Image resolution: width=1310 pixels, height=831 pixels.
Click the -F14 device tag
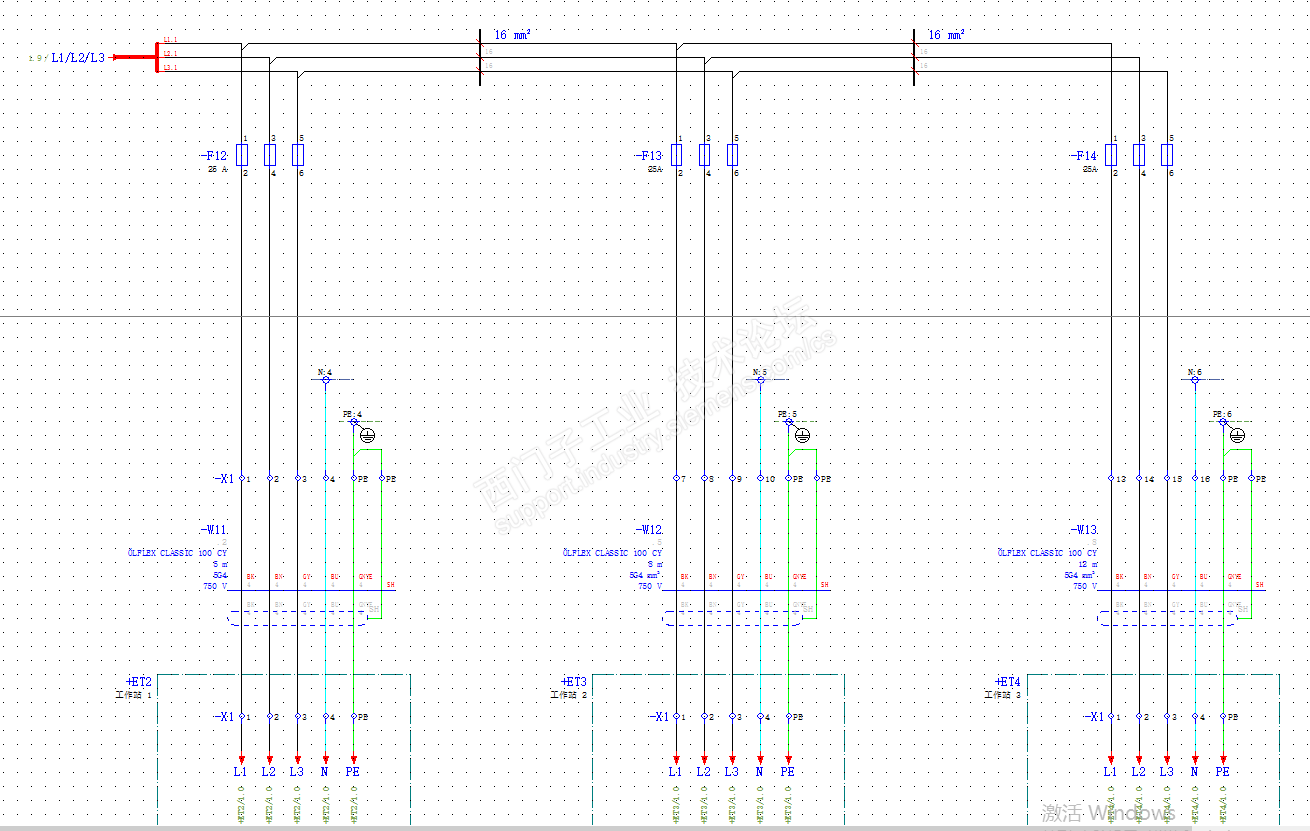[1083, 156]
